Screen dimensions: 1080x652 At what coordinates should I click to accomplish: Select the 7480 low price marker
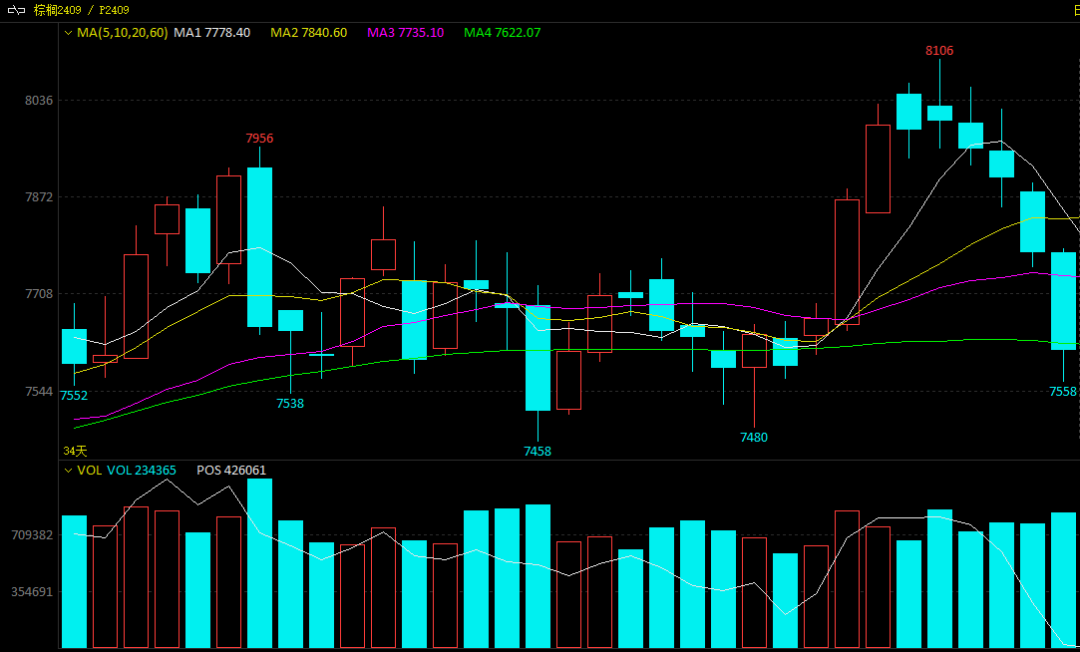[754, 437]
